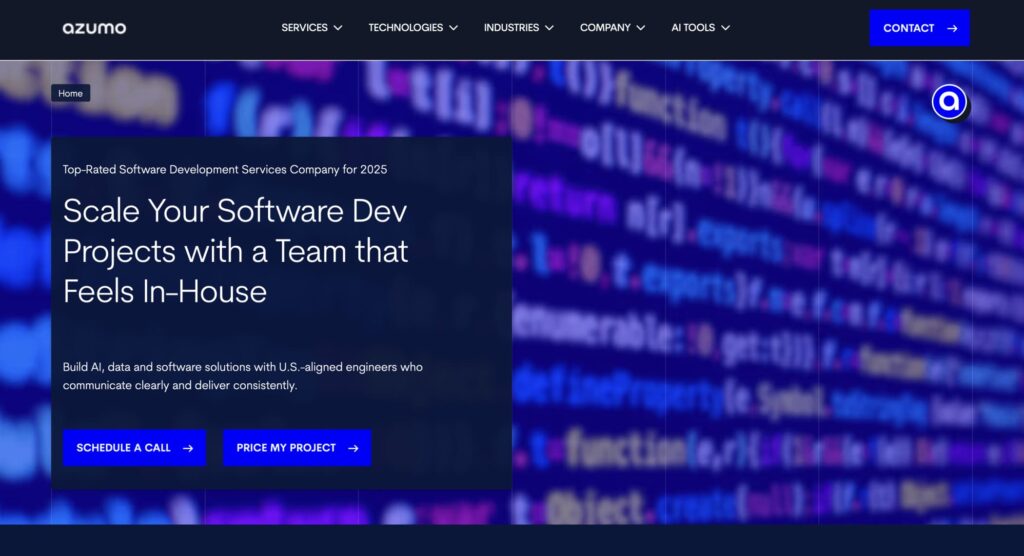Image resolution: width=1024 pixels, height=556 pixels.
Task: Click the 'Scale Your Software Dev Projects' headline
Action: 236,250
